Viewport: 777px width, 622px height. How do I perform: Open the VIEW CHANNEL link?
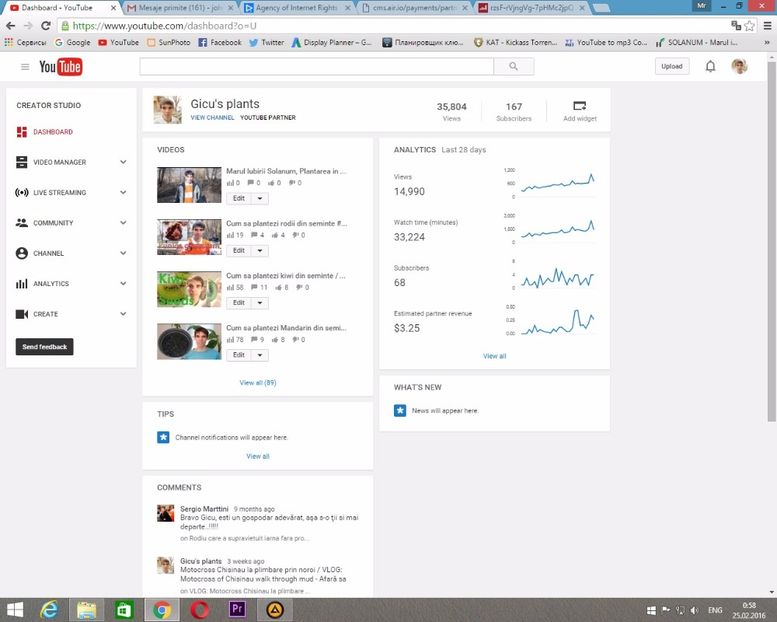[x=212, y=118]
